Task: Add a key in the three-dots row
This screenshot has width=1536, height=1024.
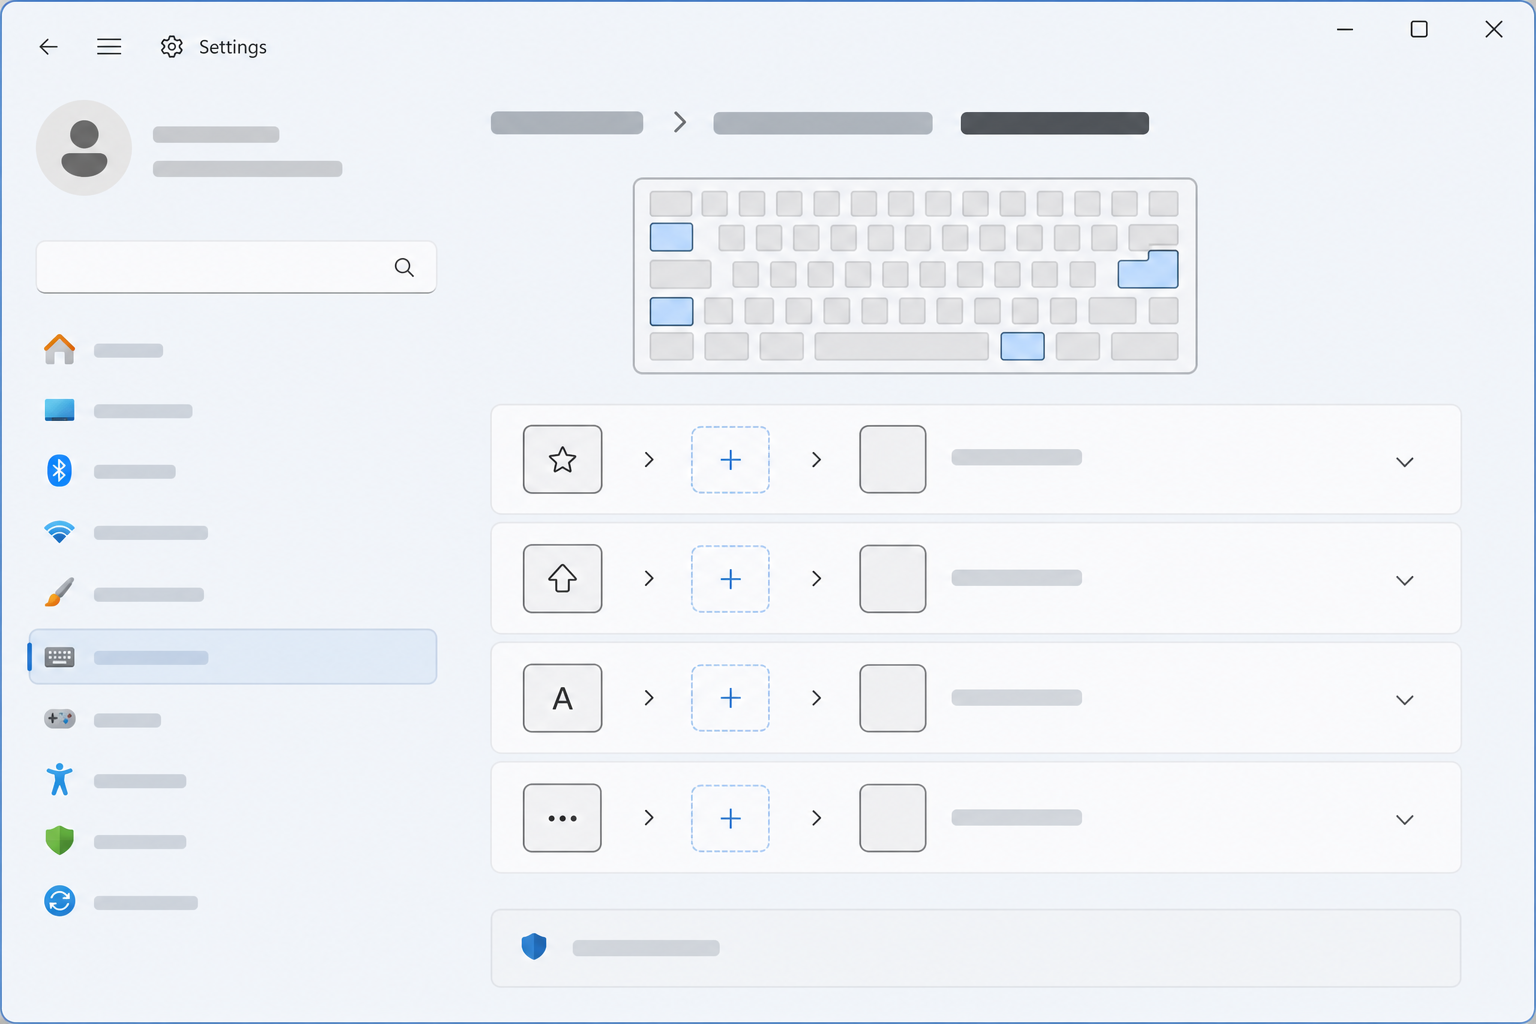Action: 730,818
